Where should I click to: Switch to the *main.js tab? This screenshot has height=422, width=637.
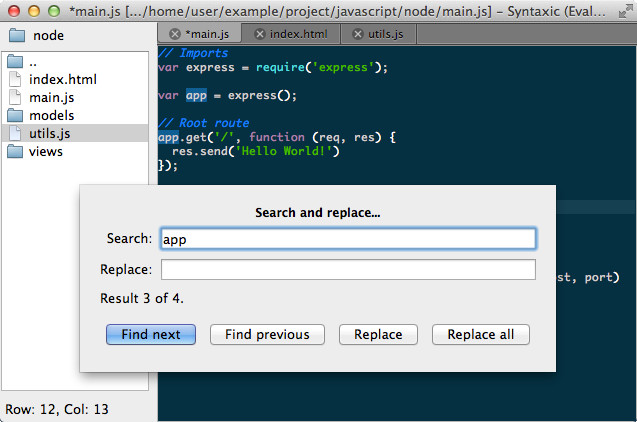200,34
